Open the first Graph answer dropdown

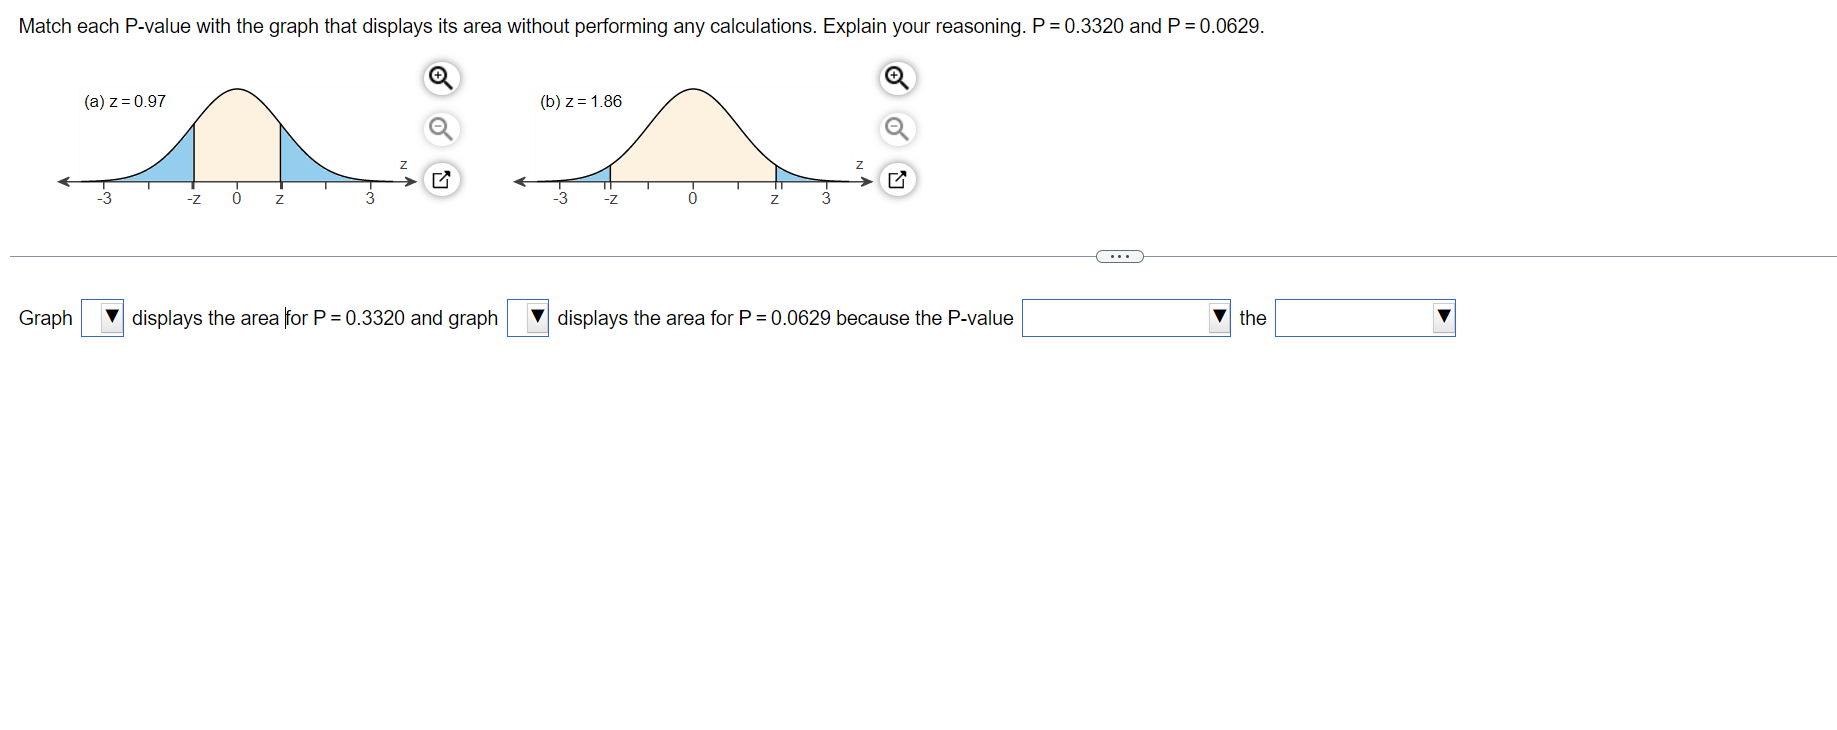102,317
